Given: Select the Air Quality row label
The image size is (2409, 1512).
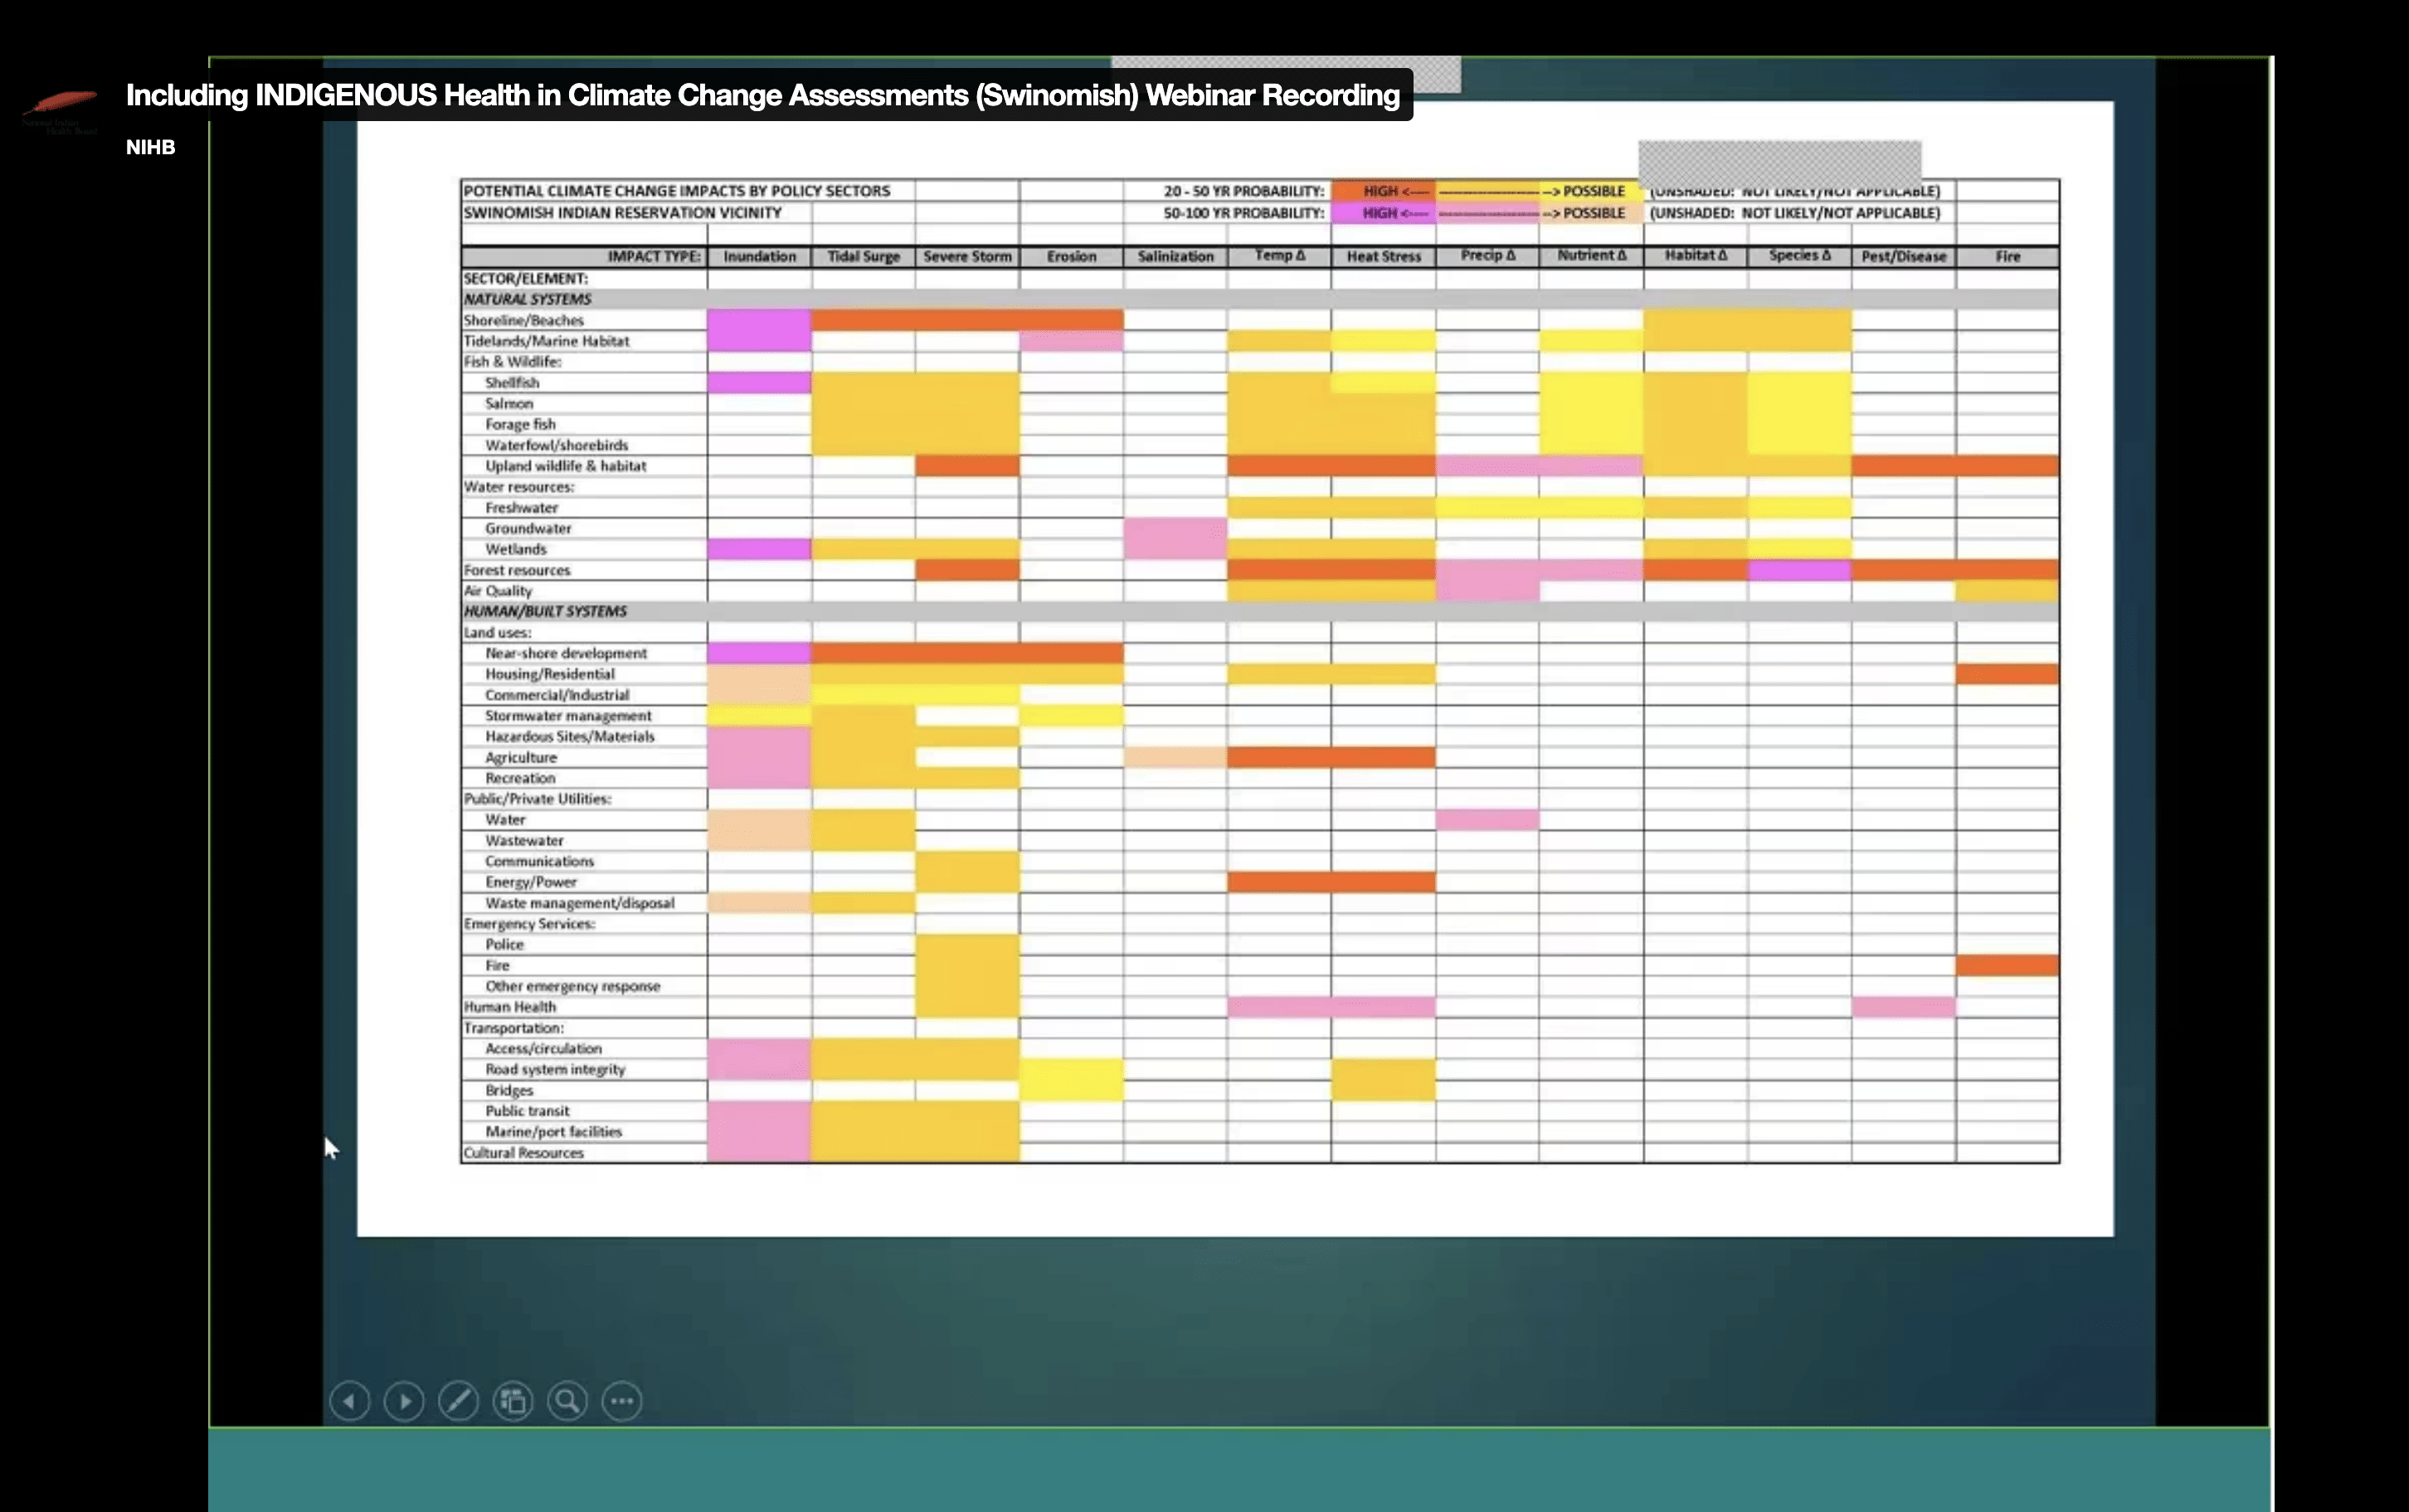Looking at the screenshot, I should [498, 591].
